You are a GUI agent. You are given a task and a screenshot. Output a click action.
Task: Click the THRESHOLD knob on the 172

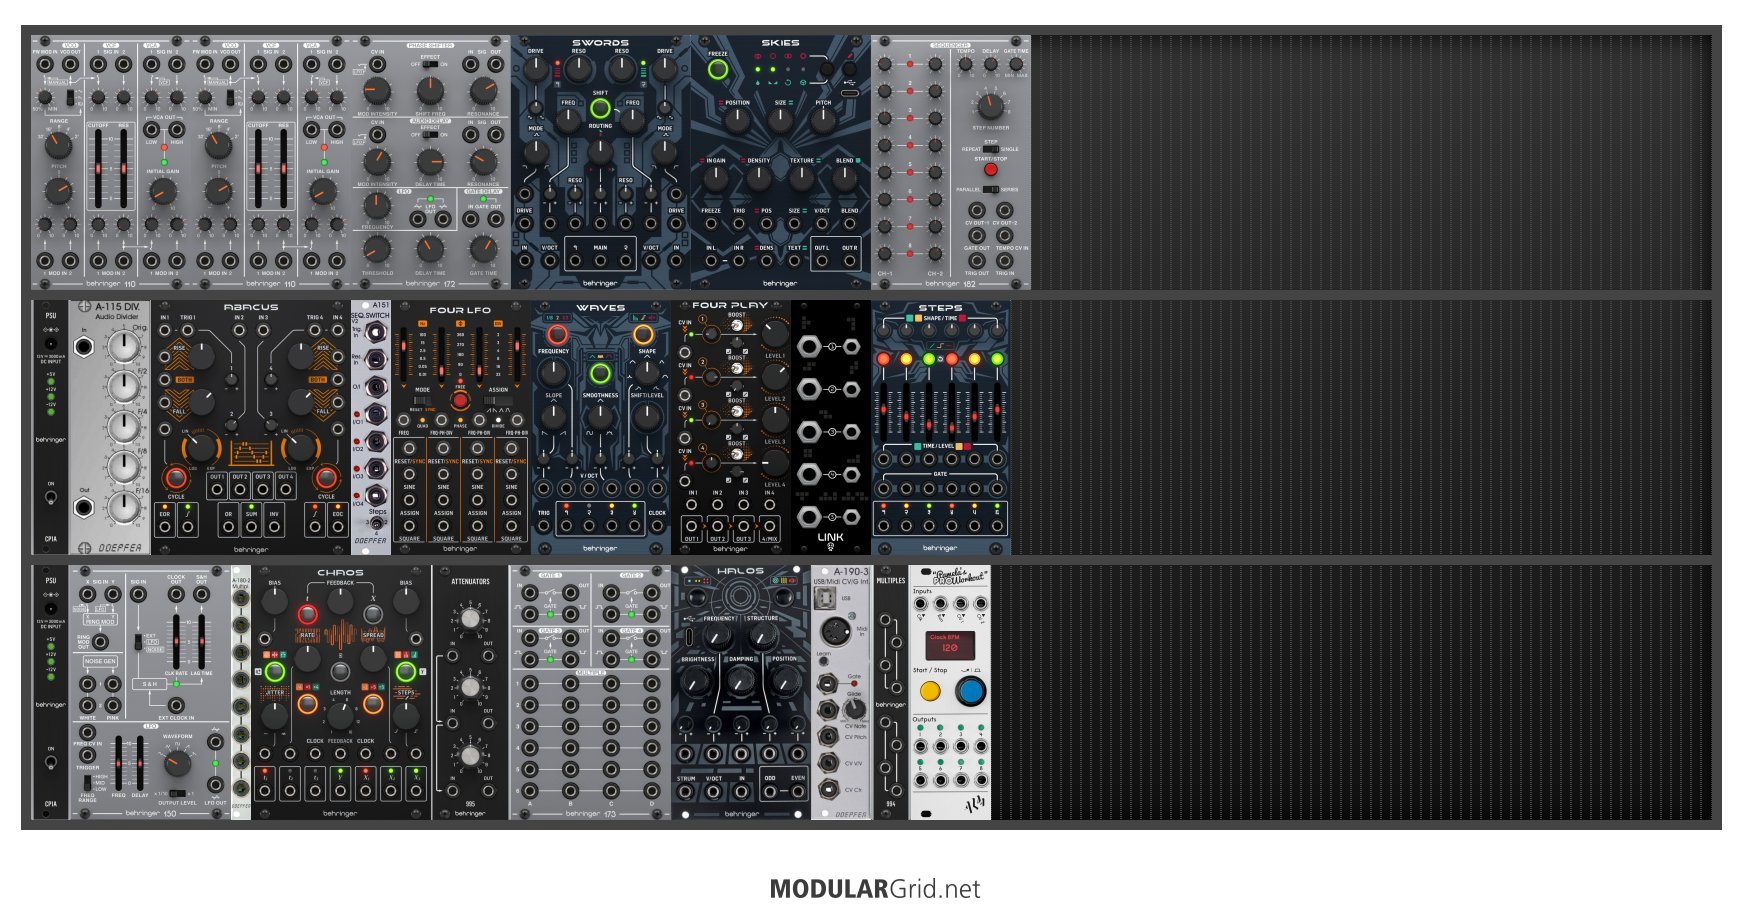tap(377, 249)
